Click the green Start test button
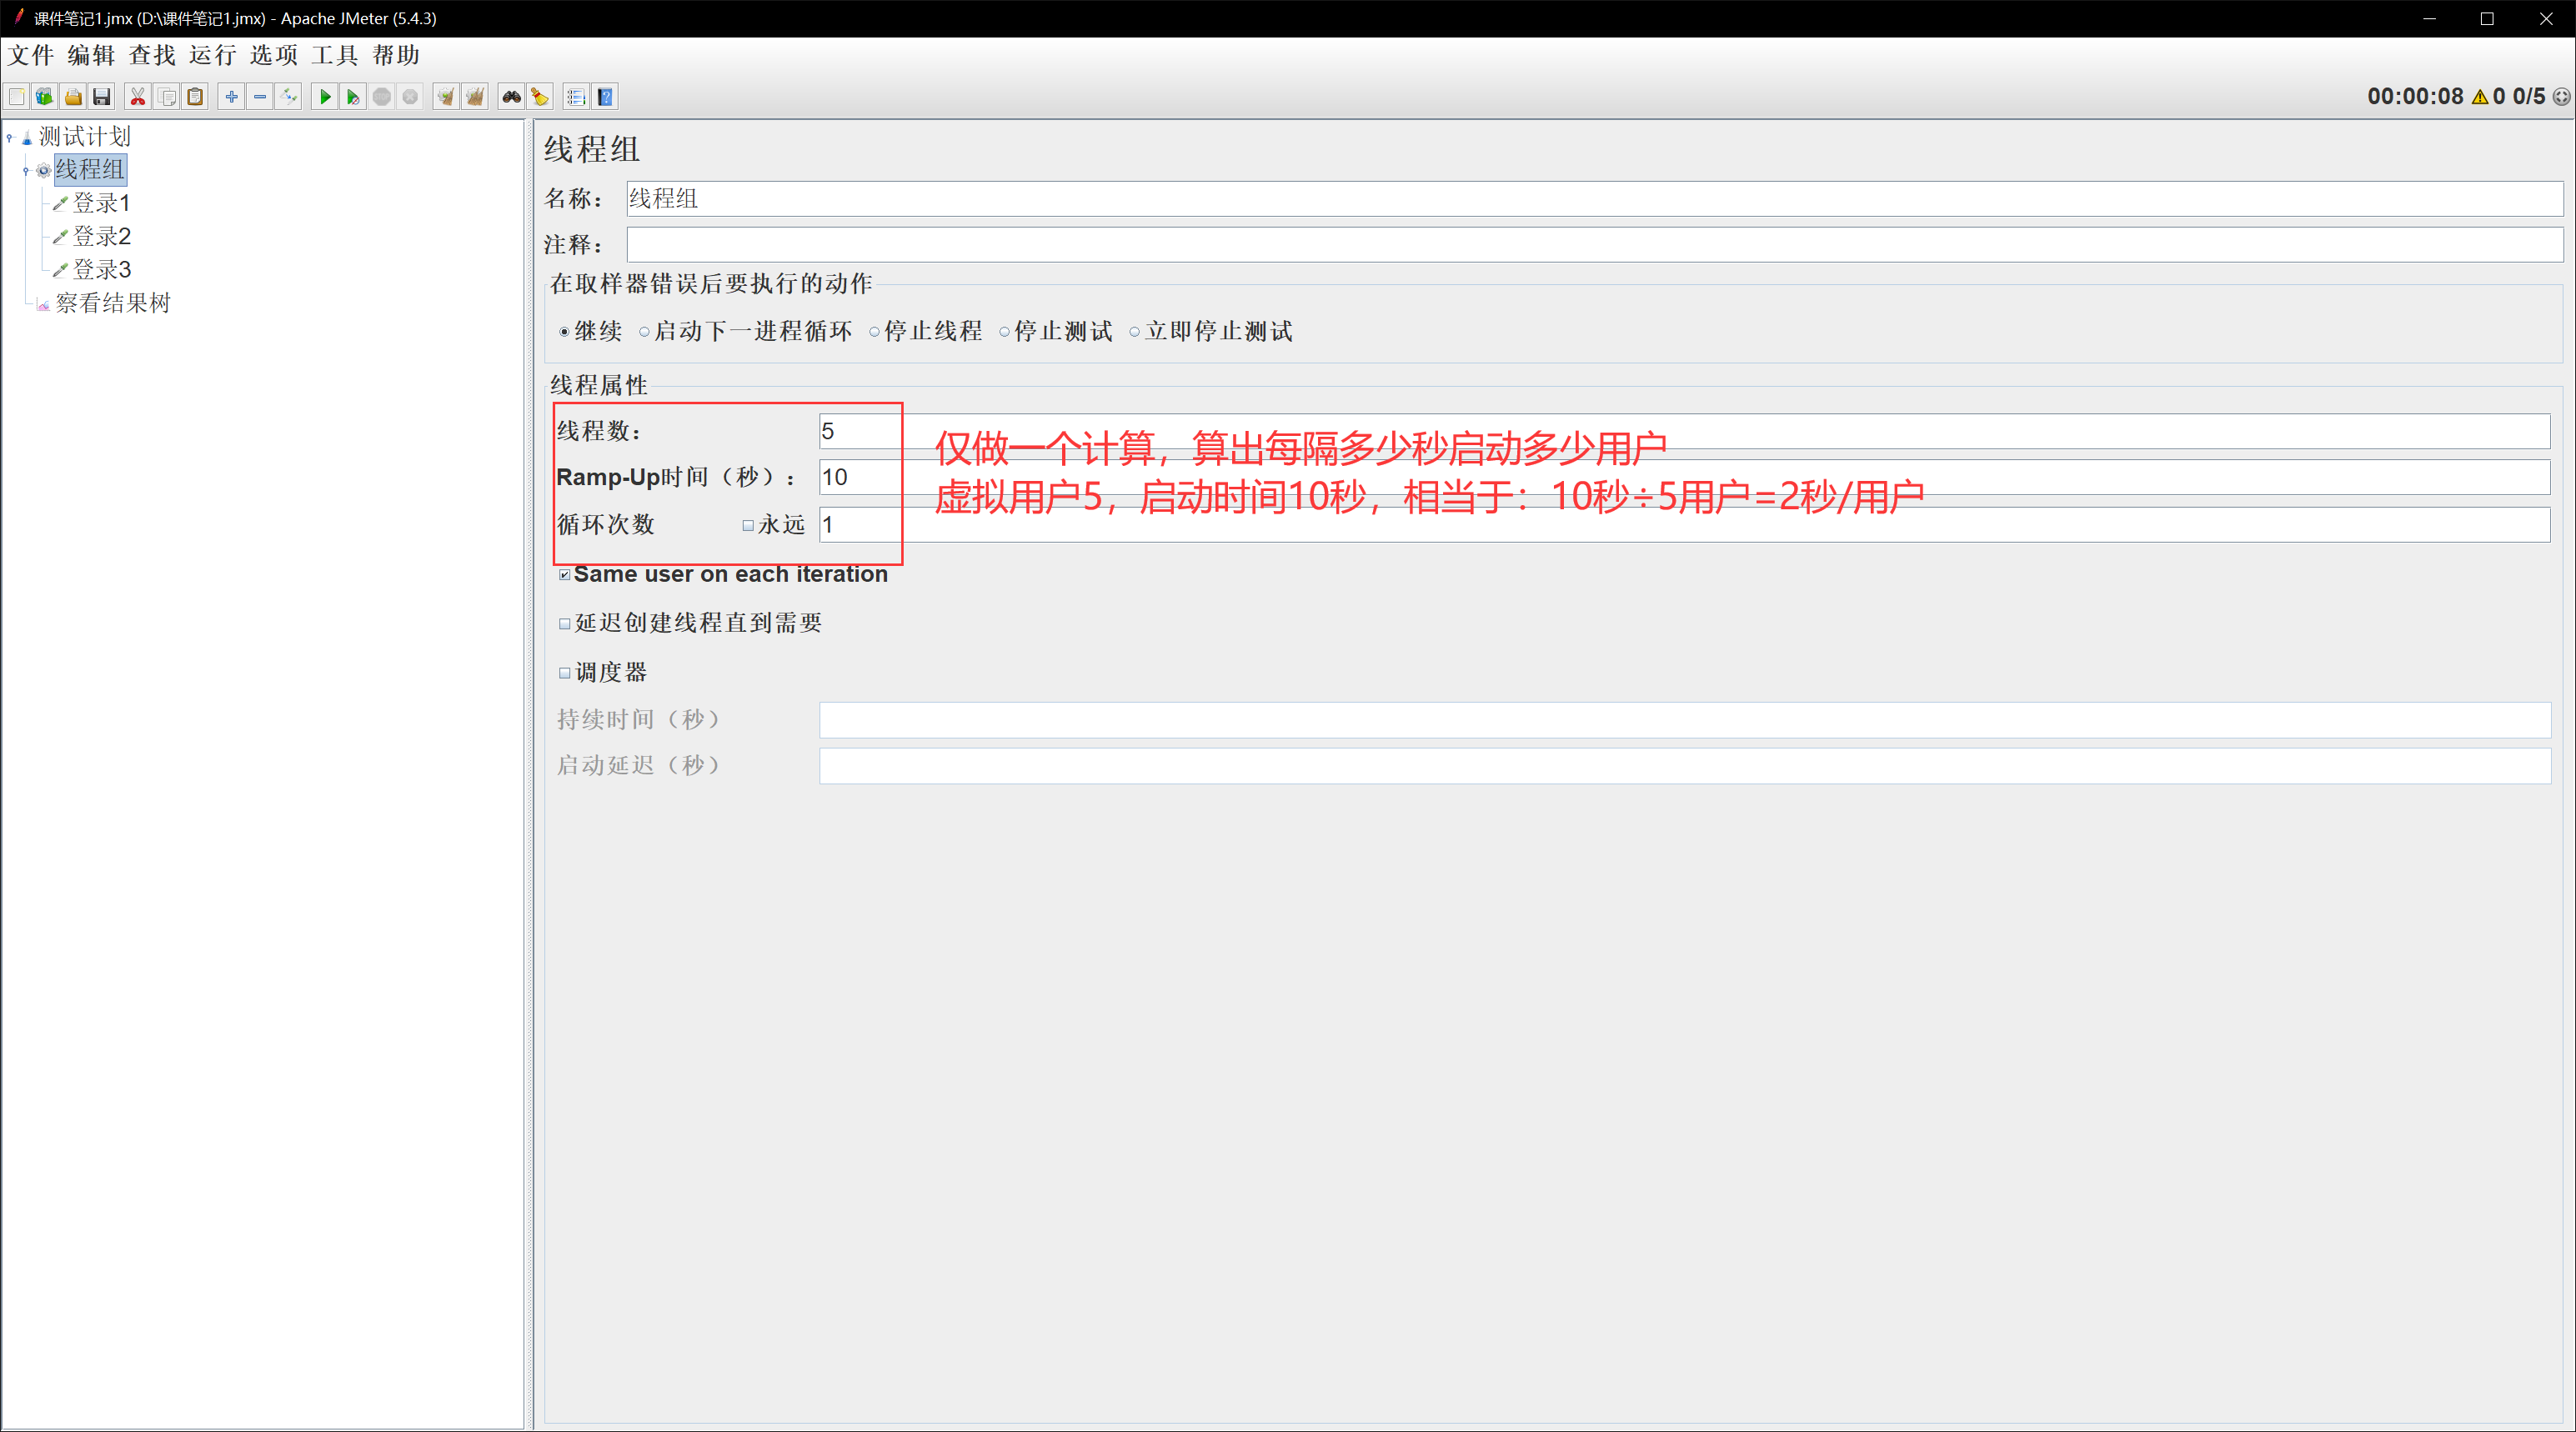Image resolution: width=2576 pixels, height=1432 pixels. coord(324,97)
